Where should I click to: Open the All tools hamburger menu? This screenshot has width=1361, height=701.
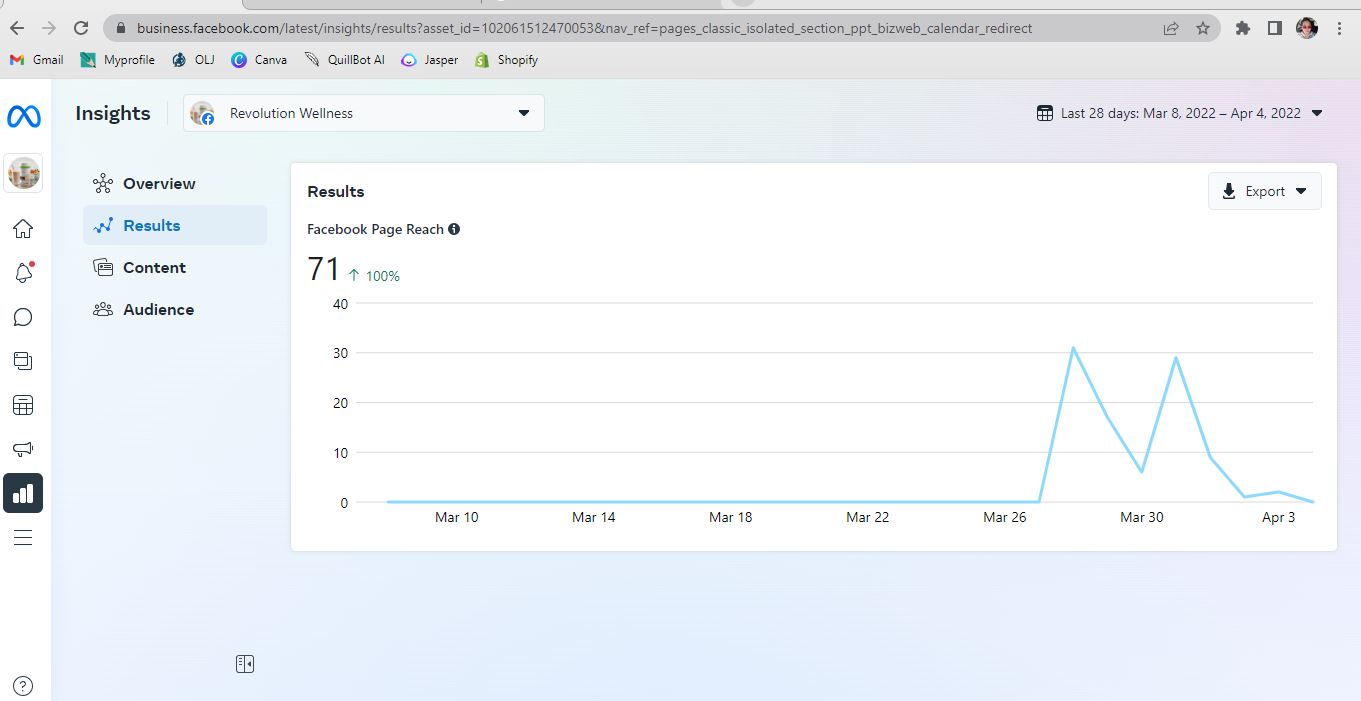(x=23, y=538)
